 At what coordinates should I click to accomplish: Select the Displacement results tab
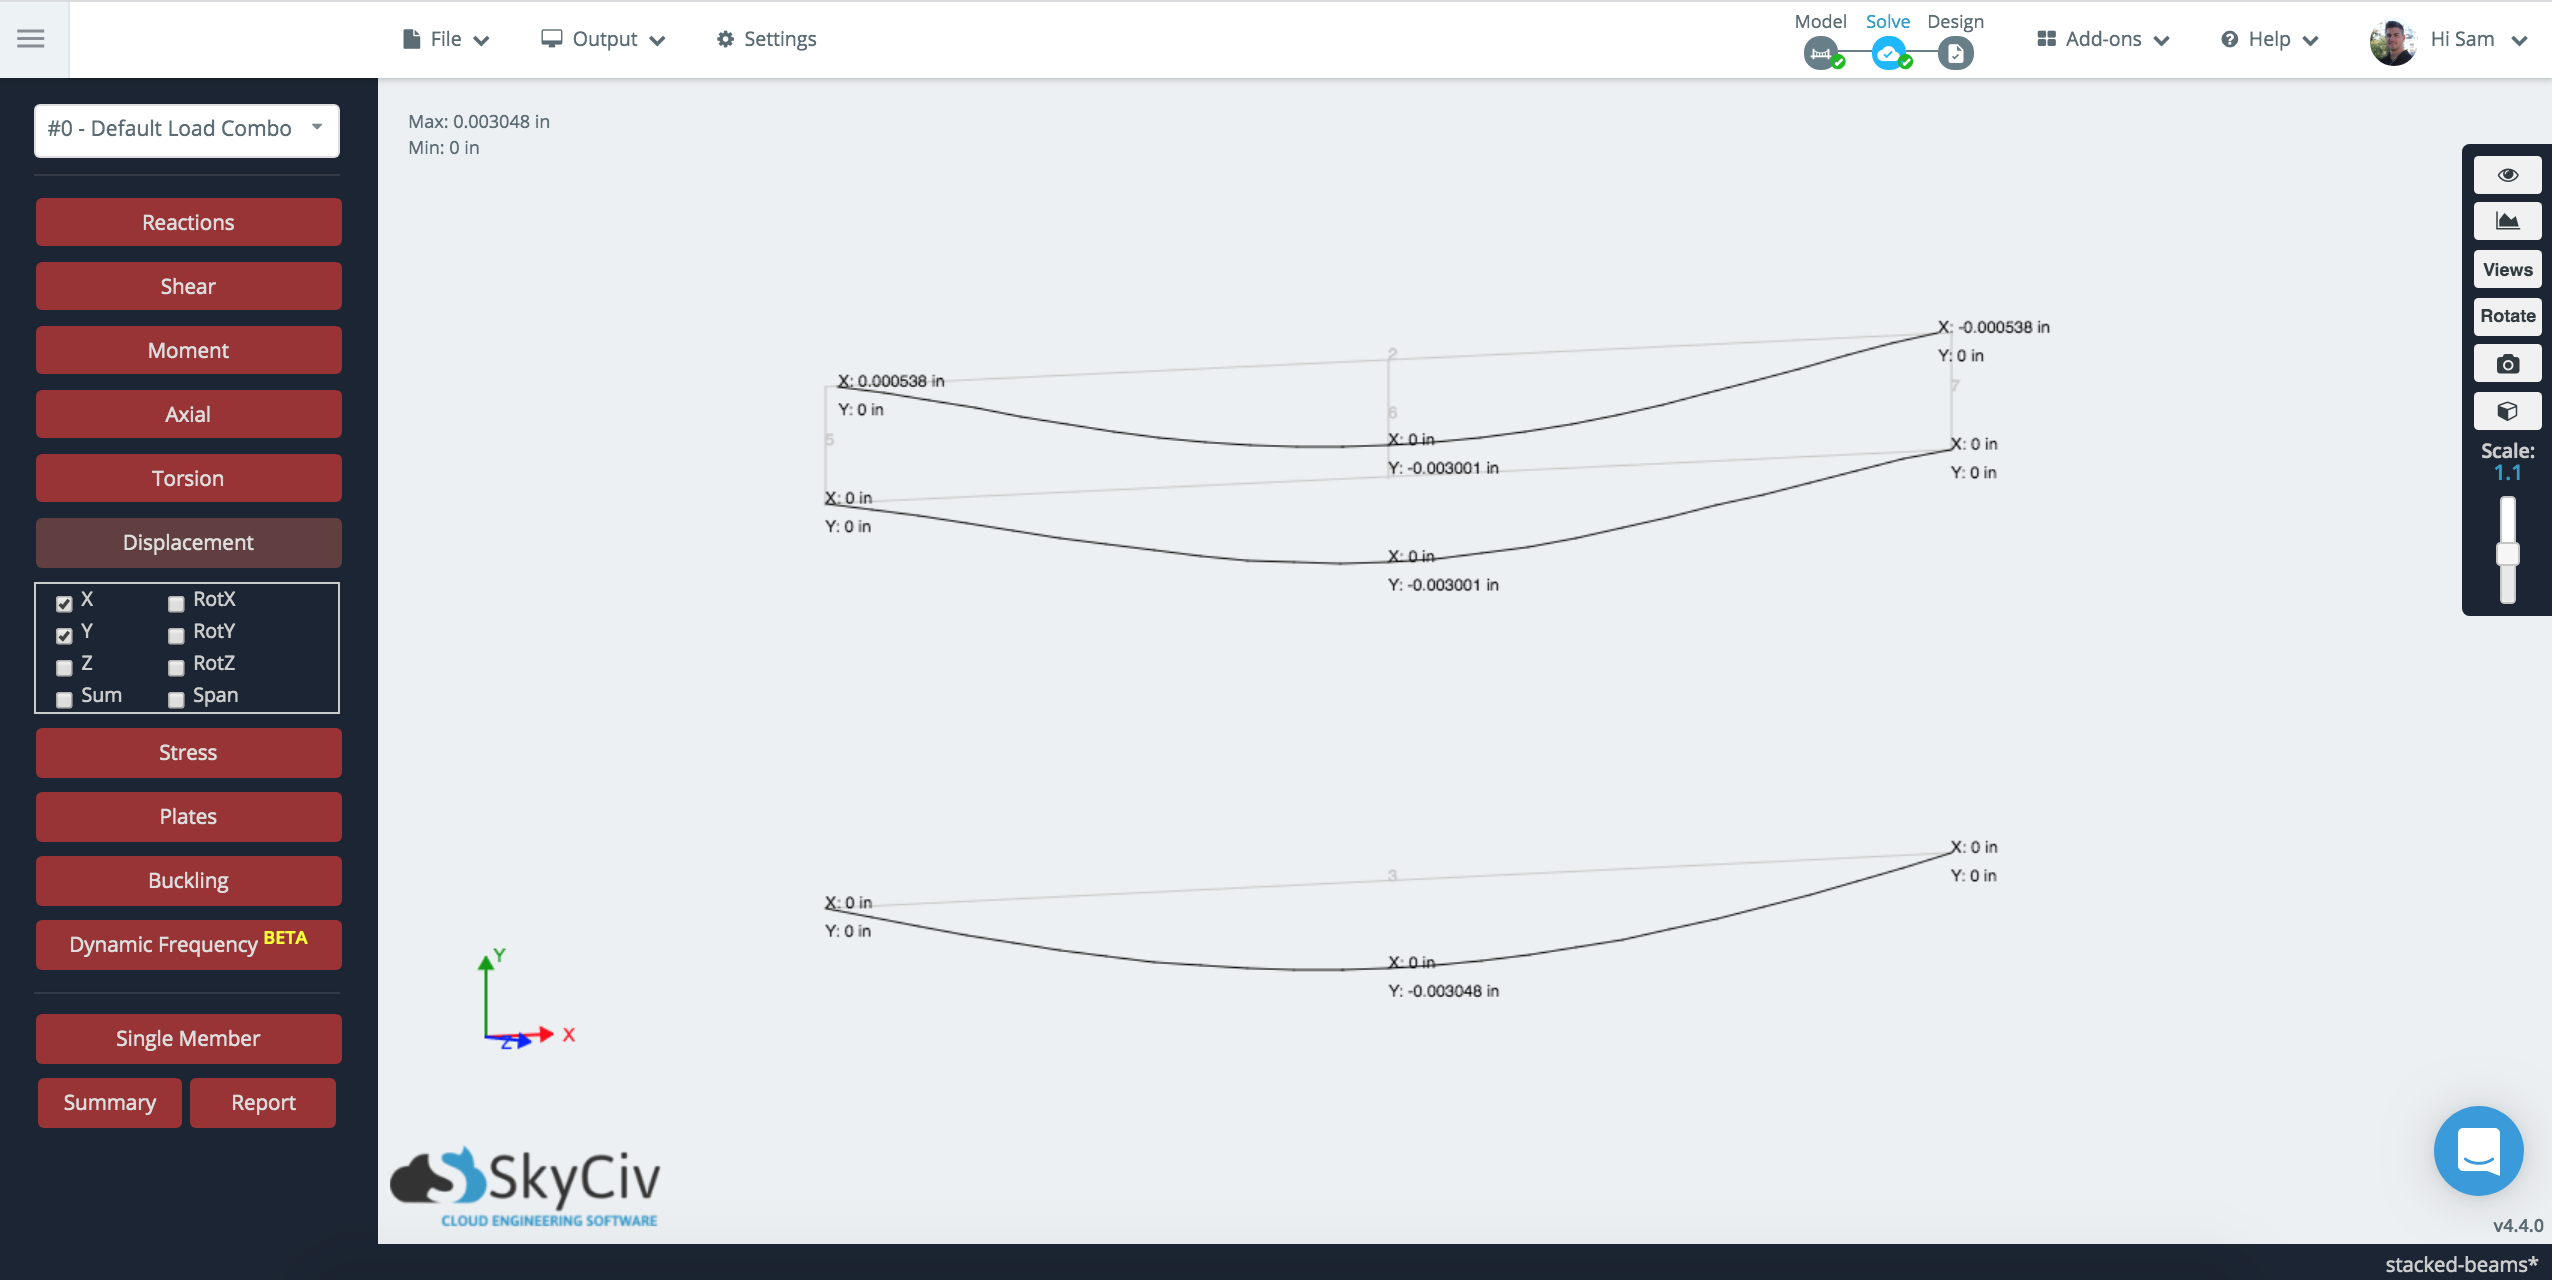(186, 542)
